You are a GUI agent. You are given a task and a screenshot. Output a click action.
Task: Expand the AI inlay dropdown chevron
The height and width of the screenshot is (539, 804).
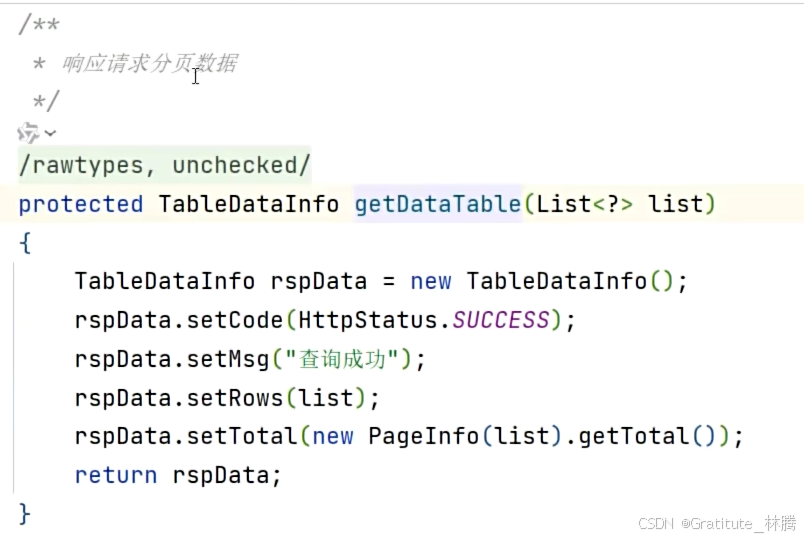coord(50,133)
